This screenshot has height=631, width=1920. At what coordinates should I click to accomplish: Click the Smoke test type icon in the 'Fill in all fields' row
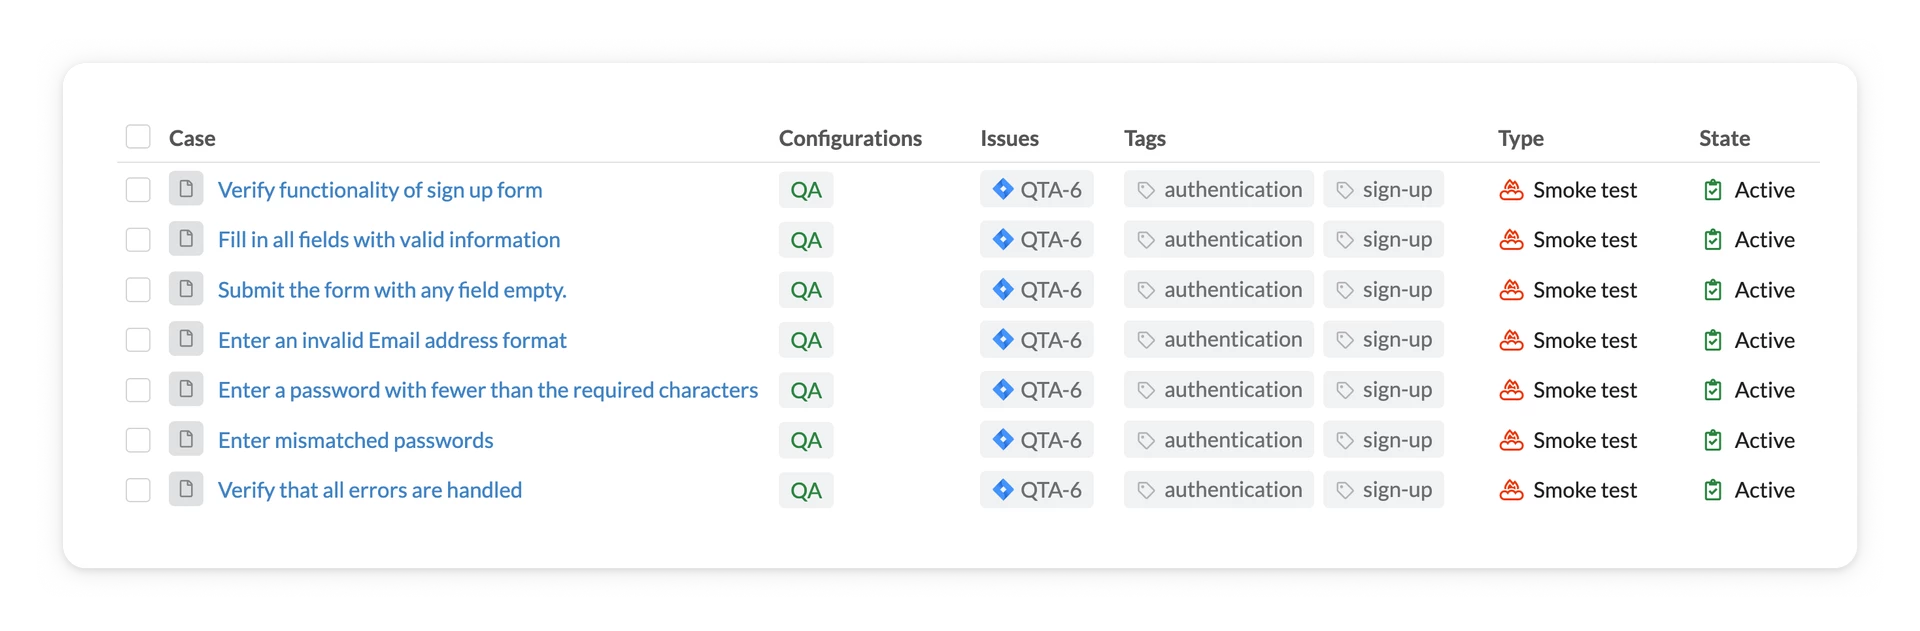[1511, 240]
